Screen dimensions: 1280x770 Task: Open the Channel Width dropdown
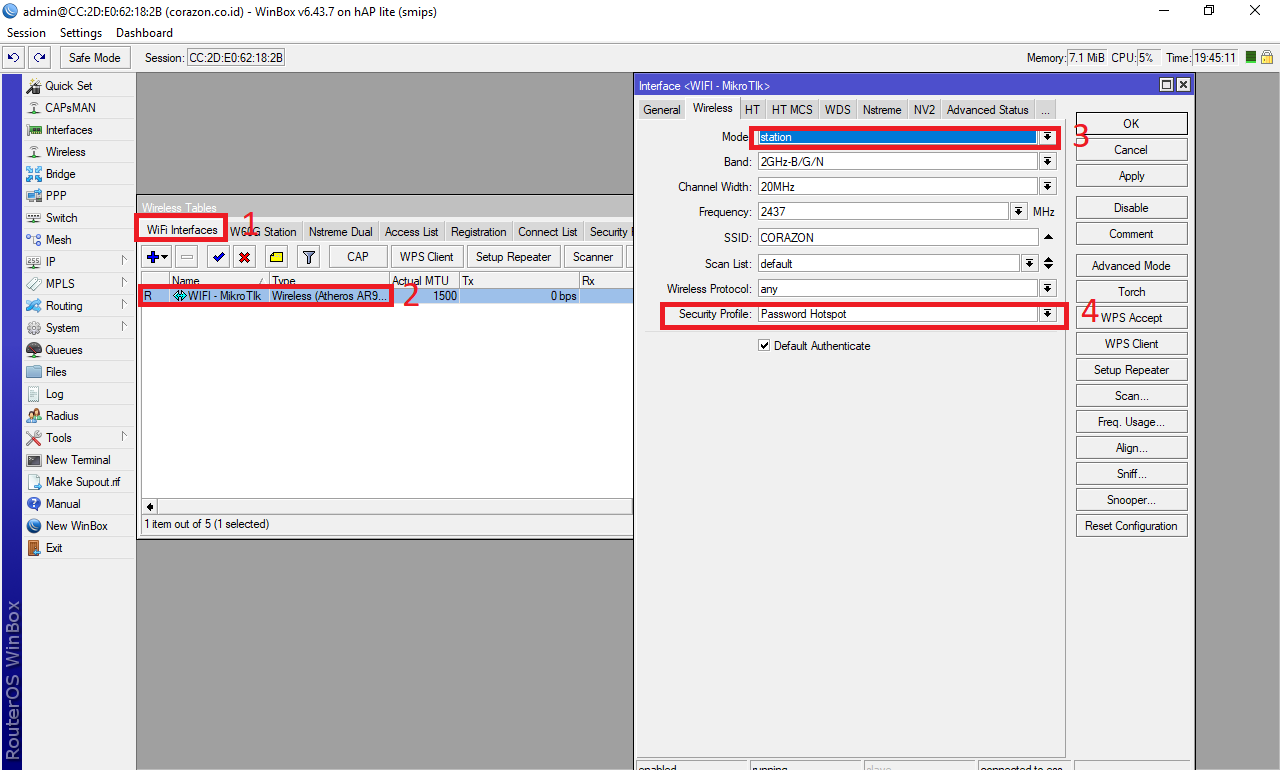pyautogui.click(x=1047, y=187)
